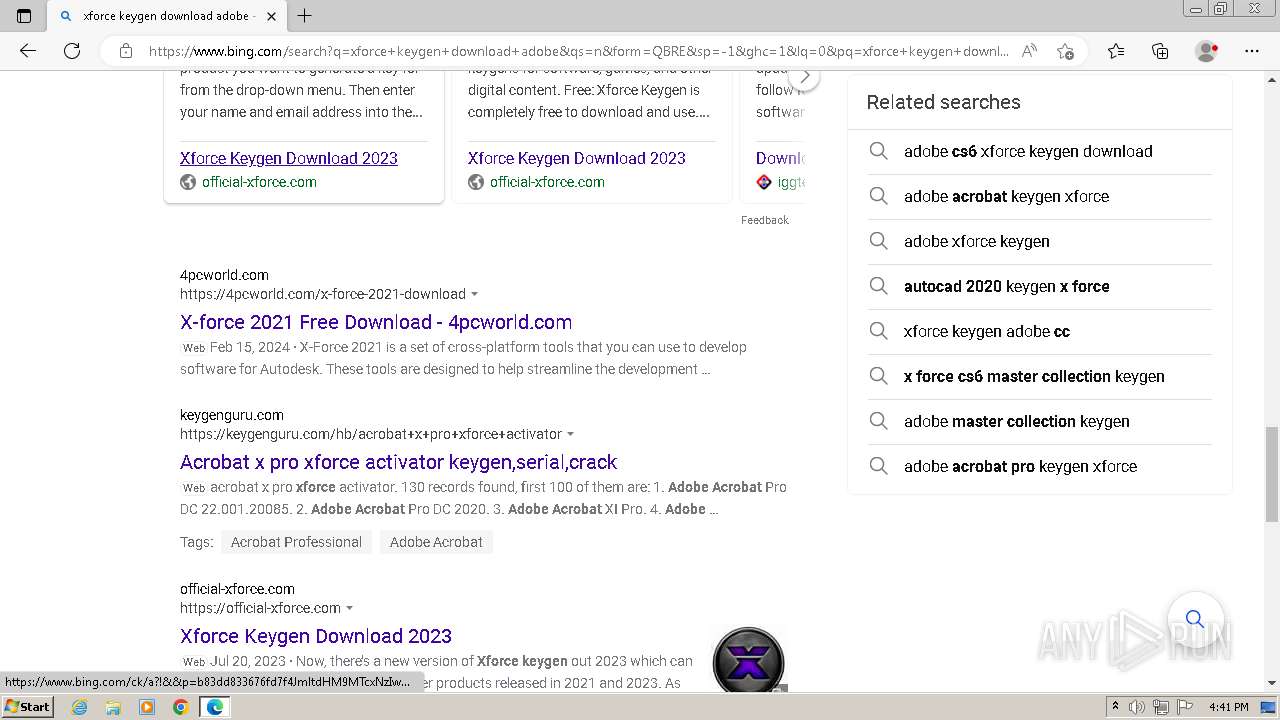The width and height of the screenshot is (1280, 720).
Task: Open the system clock showing 4:41 PM
Action: (x=1228, y=707)
